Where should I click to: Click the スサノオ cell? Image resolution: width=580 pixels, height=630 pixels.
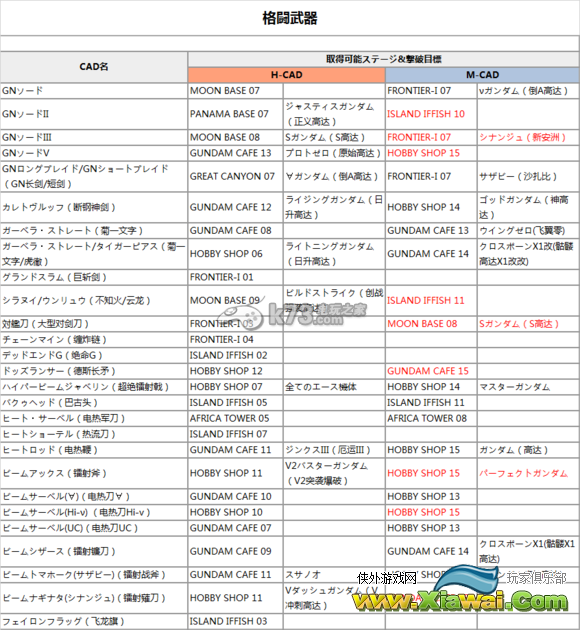click(334, 575)
